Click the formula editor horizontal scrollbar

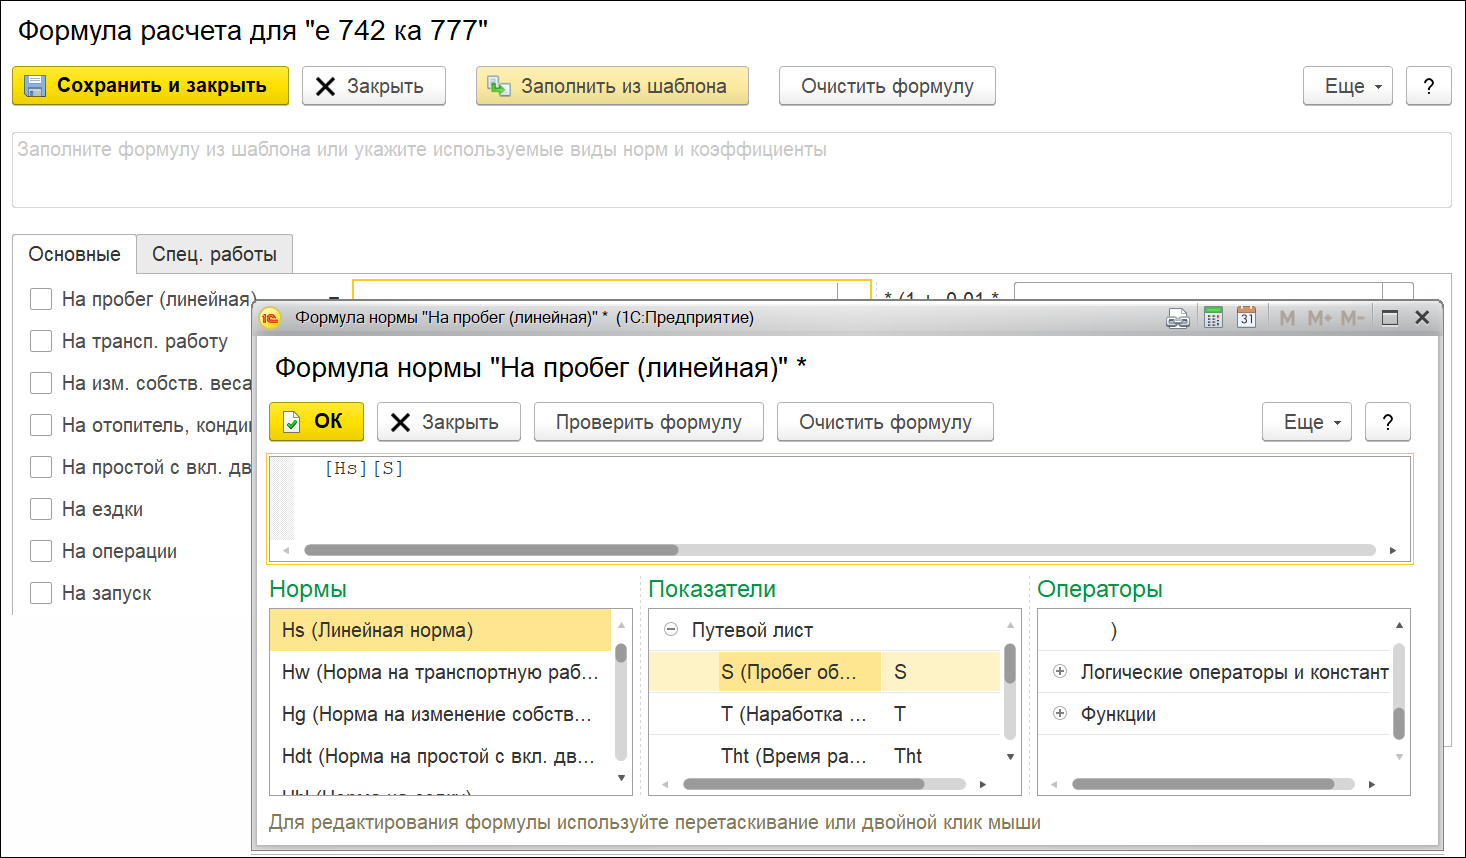[x=840, y=550]
